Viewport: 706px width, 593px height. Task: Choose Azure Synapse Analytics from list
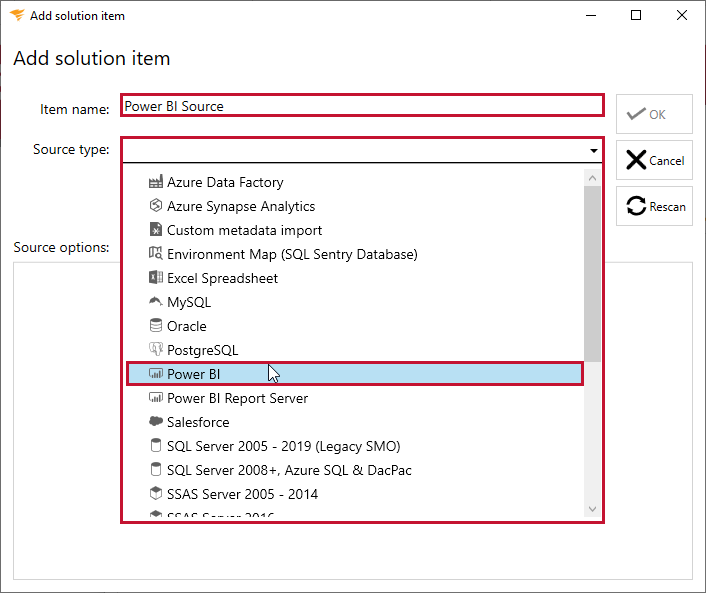tap(355, 206)
